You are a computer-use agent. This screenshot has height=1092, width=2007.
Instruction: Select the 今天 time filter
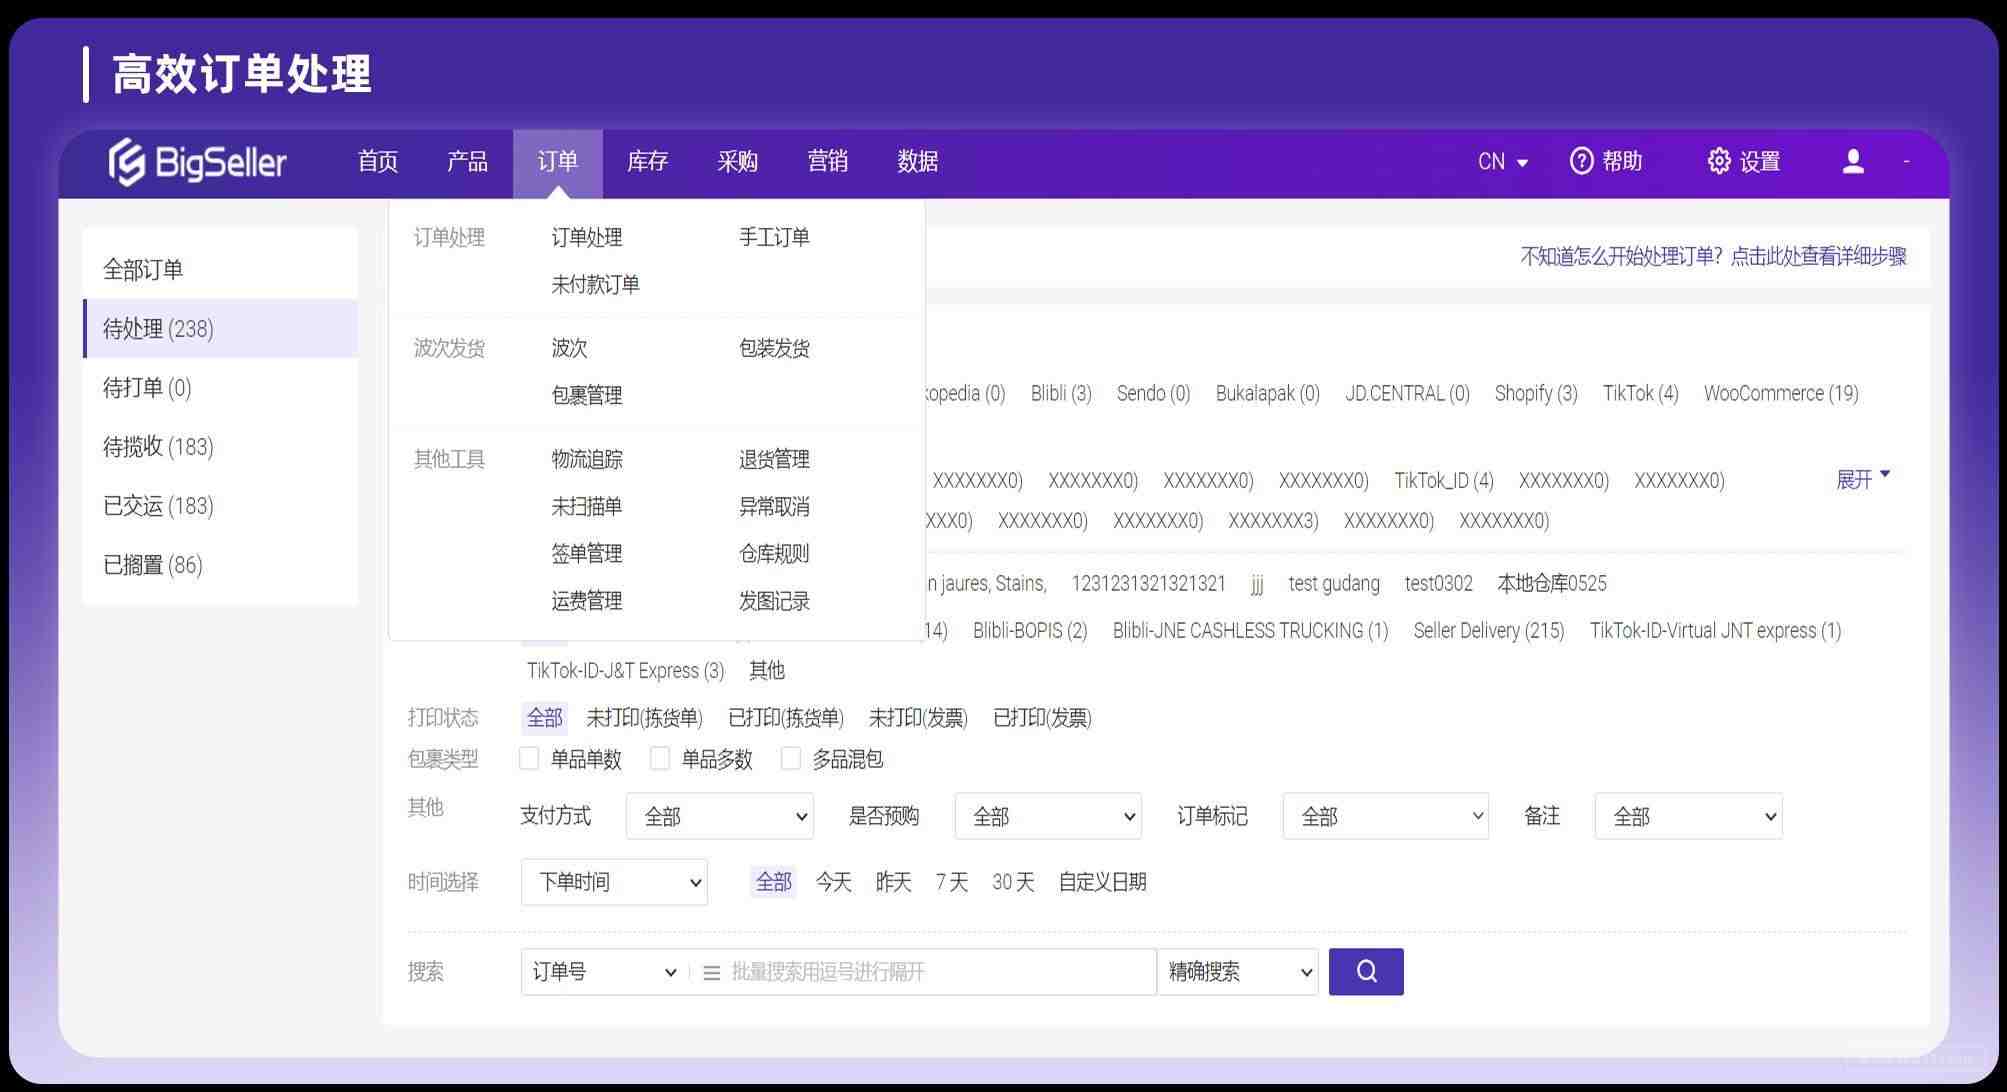833,882
